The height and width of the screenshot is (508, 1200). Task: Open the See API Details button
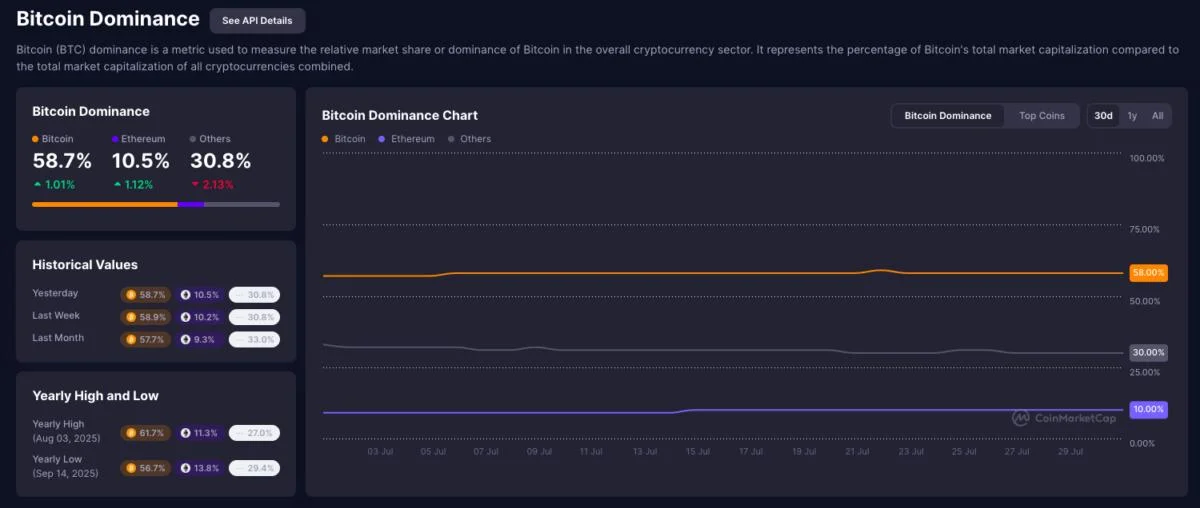pyautogui.click(x=257, y=20)
